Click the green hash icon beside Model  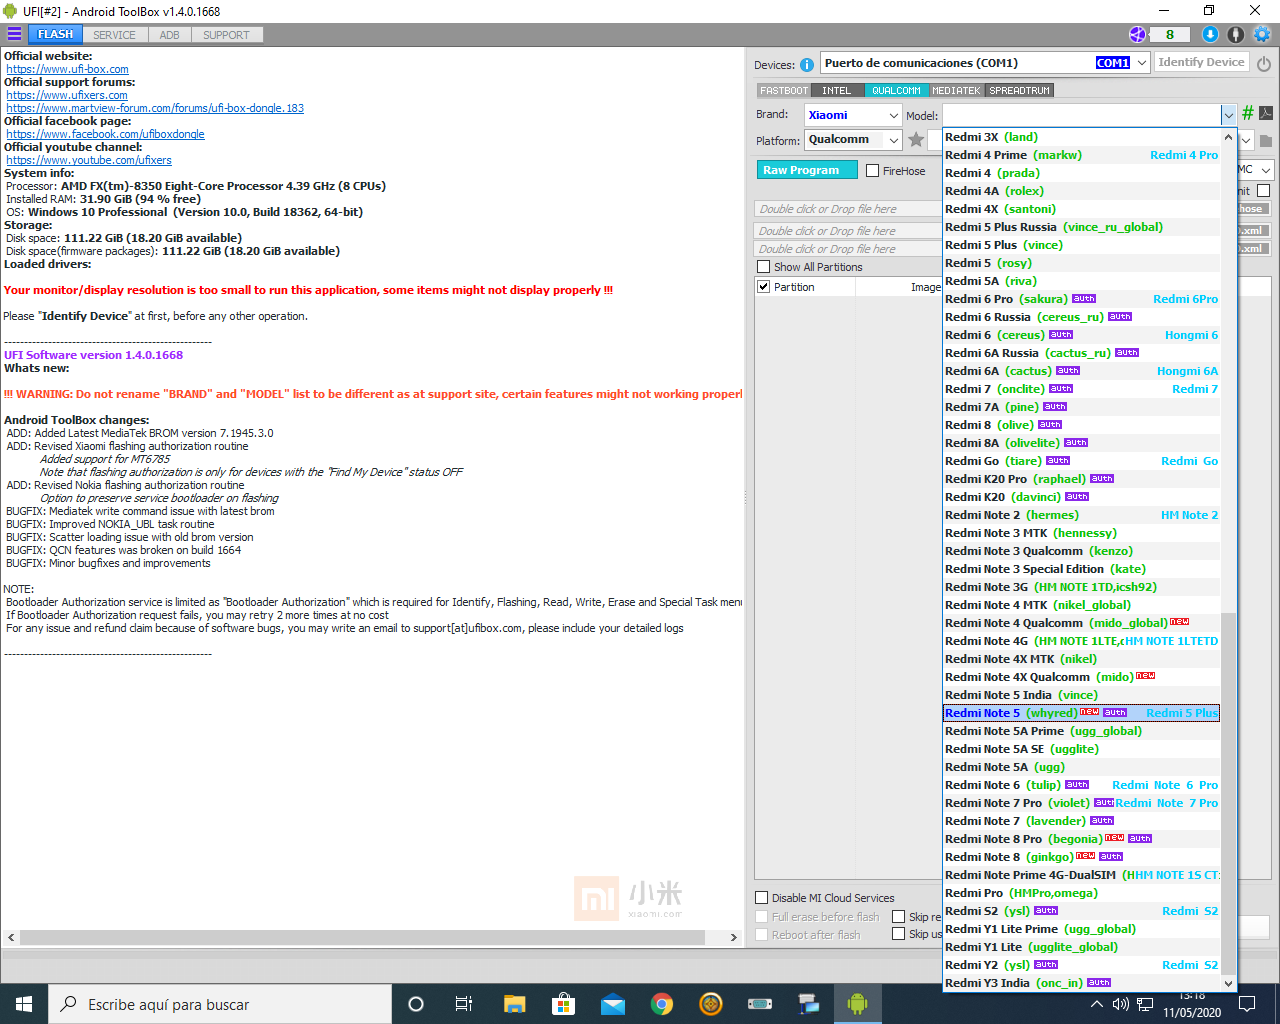tap(1247, 113)
